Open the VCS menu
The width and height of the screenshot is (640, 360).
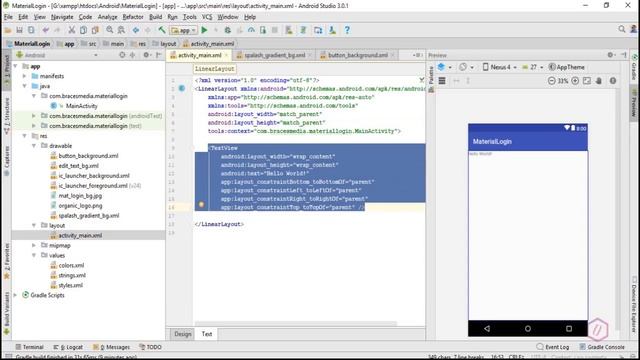pyautogui.click(x=207, y=17)
